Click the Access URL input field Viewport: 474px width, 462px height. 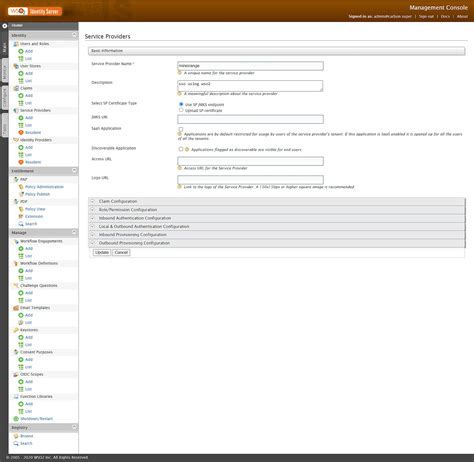pos(250,161)
